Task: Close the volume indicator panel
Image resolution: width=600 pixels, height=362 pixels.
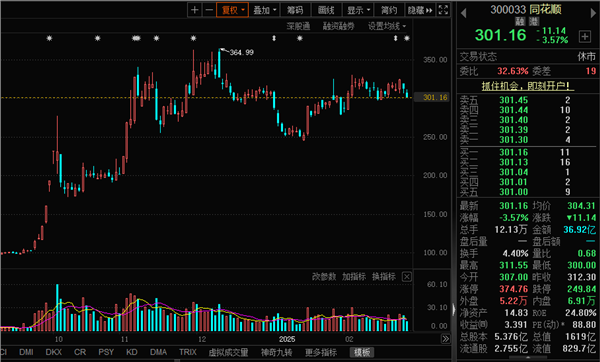Action: pos(407,277)
